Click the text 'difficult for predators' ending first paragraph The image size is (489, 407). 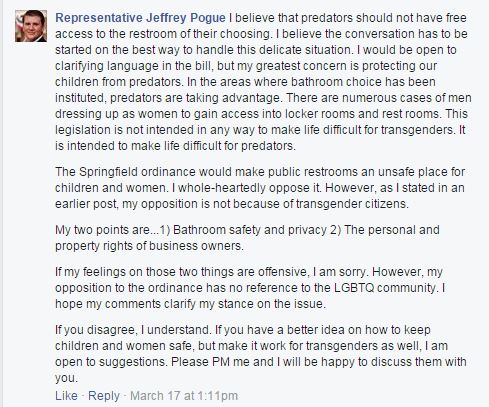pos(236,146)
